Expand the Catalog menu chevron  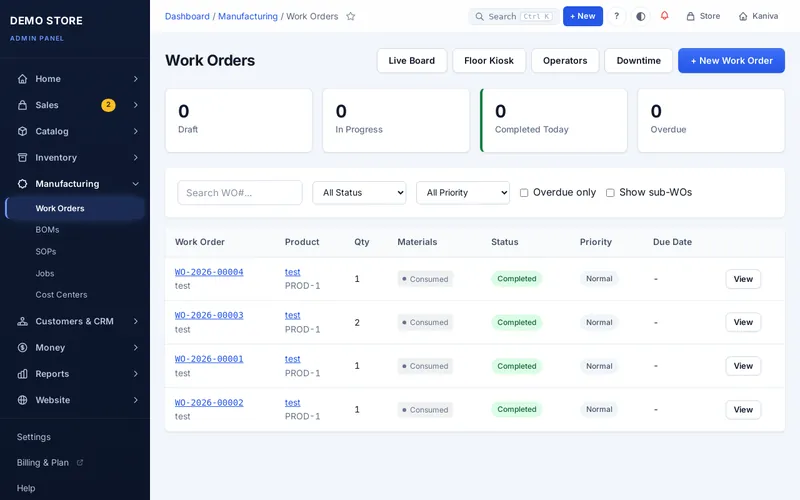136,131
